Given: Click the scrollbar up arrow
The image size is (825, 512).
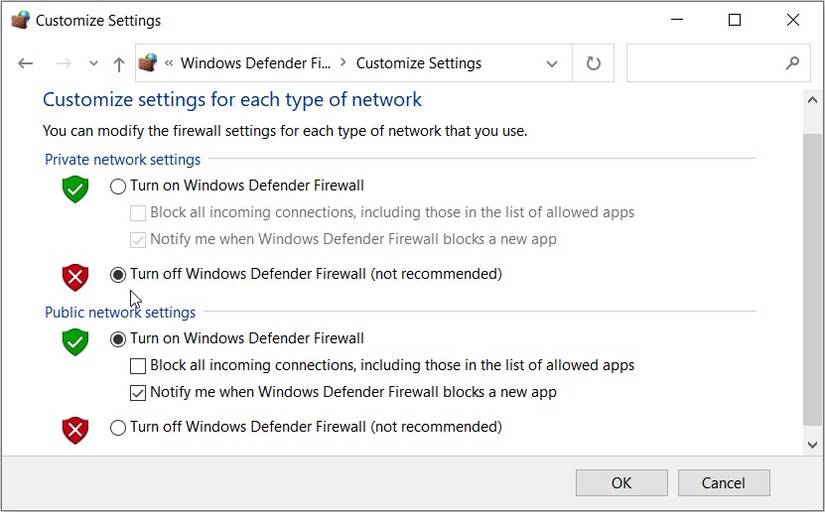Looking at the screenshot, I should pos(812,99).
